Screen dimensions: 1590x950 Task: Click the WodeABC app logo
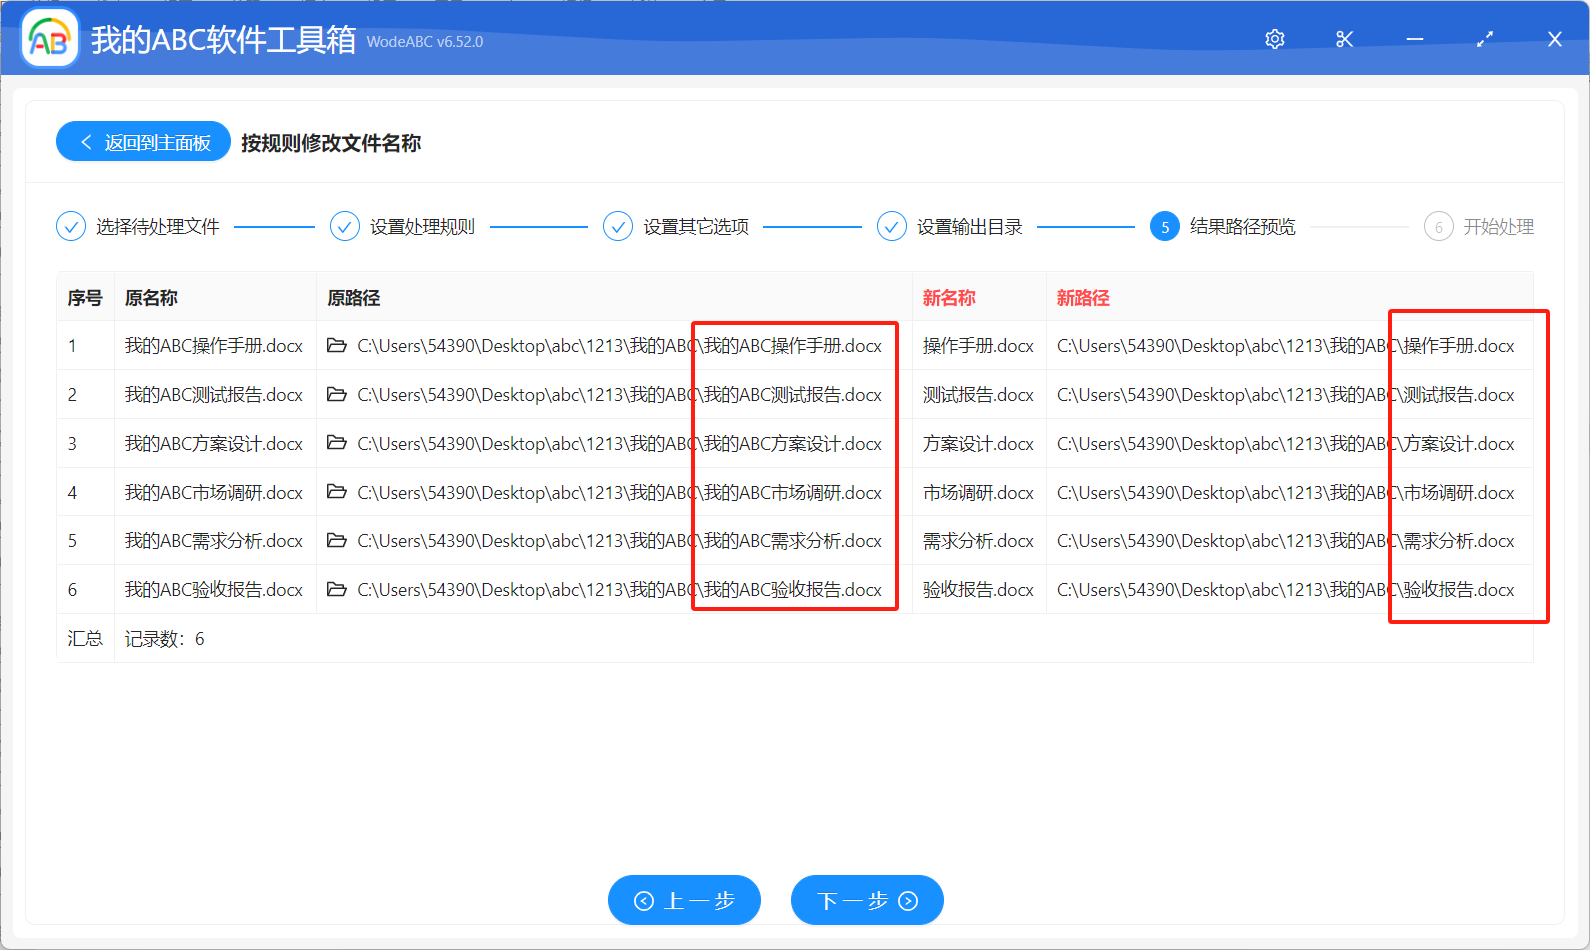(x=50, y=39)
